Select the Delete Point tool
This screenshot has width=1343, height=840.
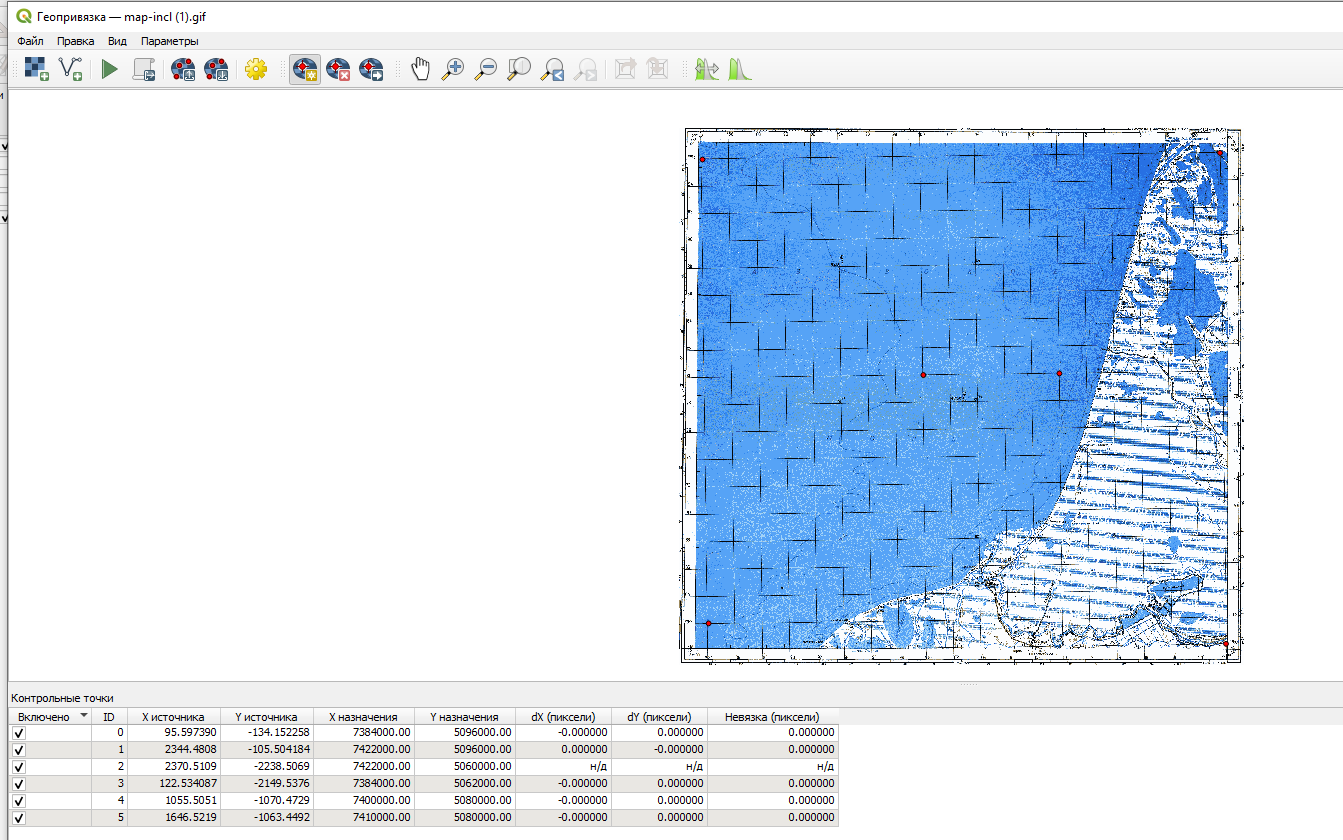coord(338,69)
